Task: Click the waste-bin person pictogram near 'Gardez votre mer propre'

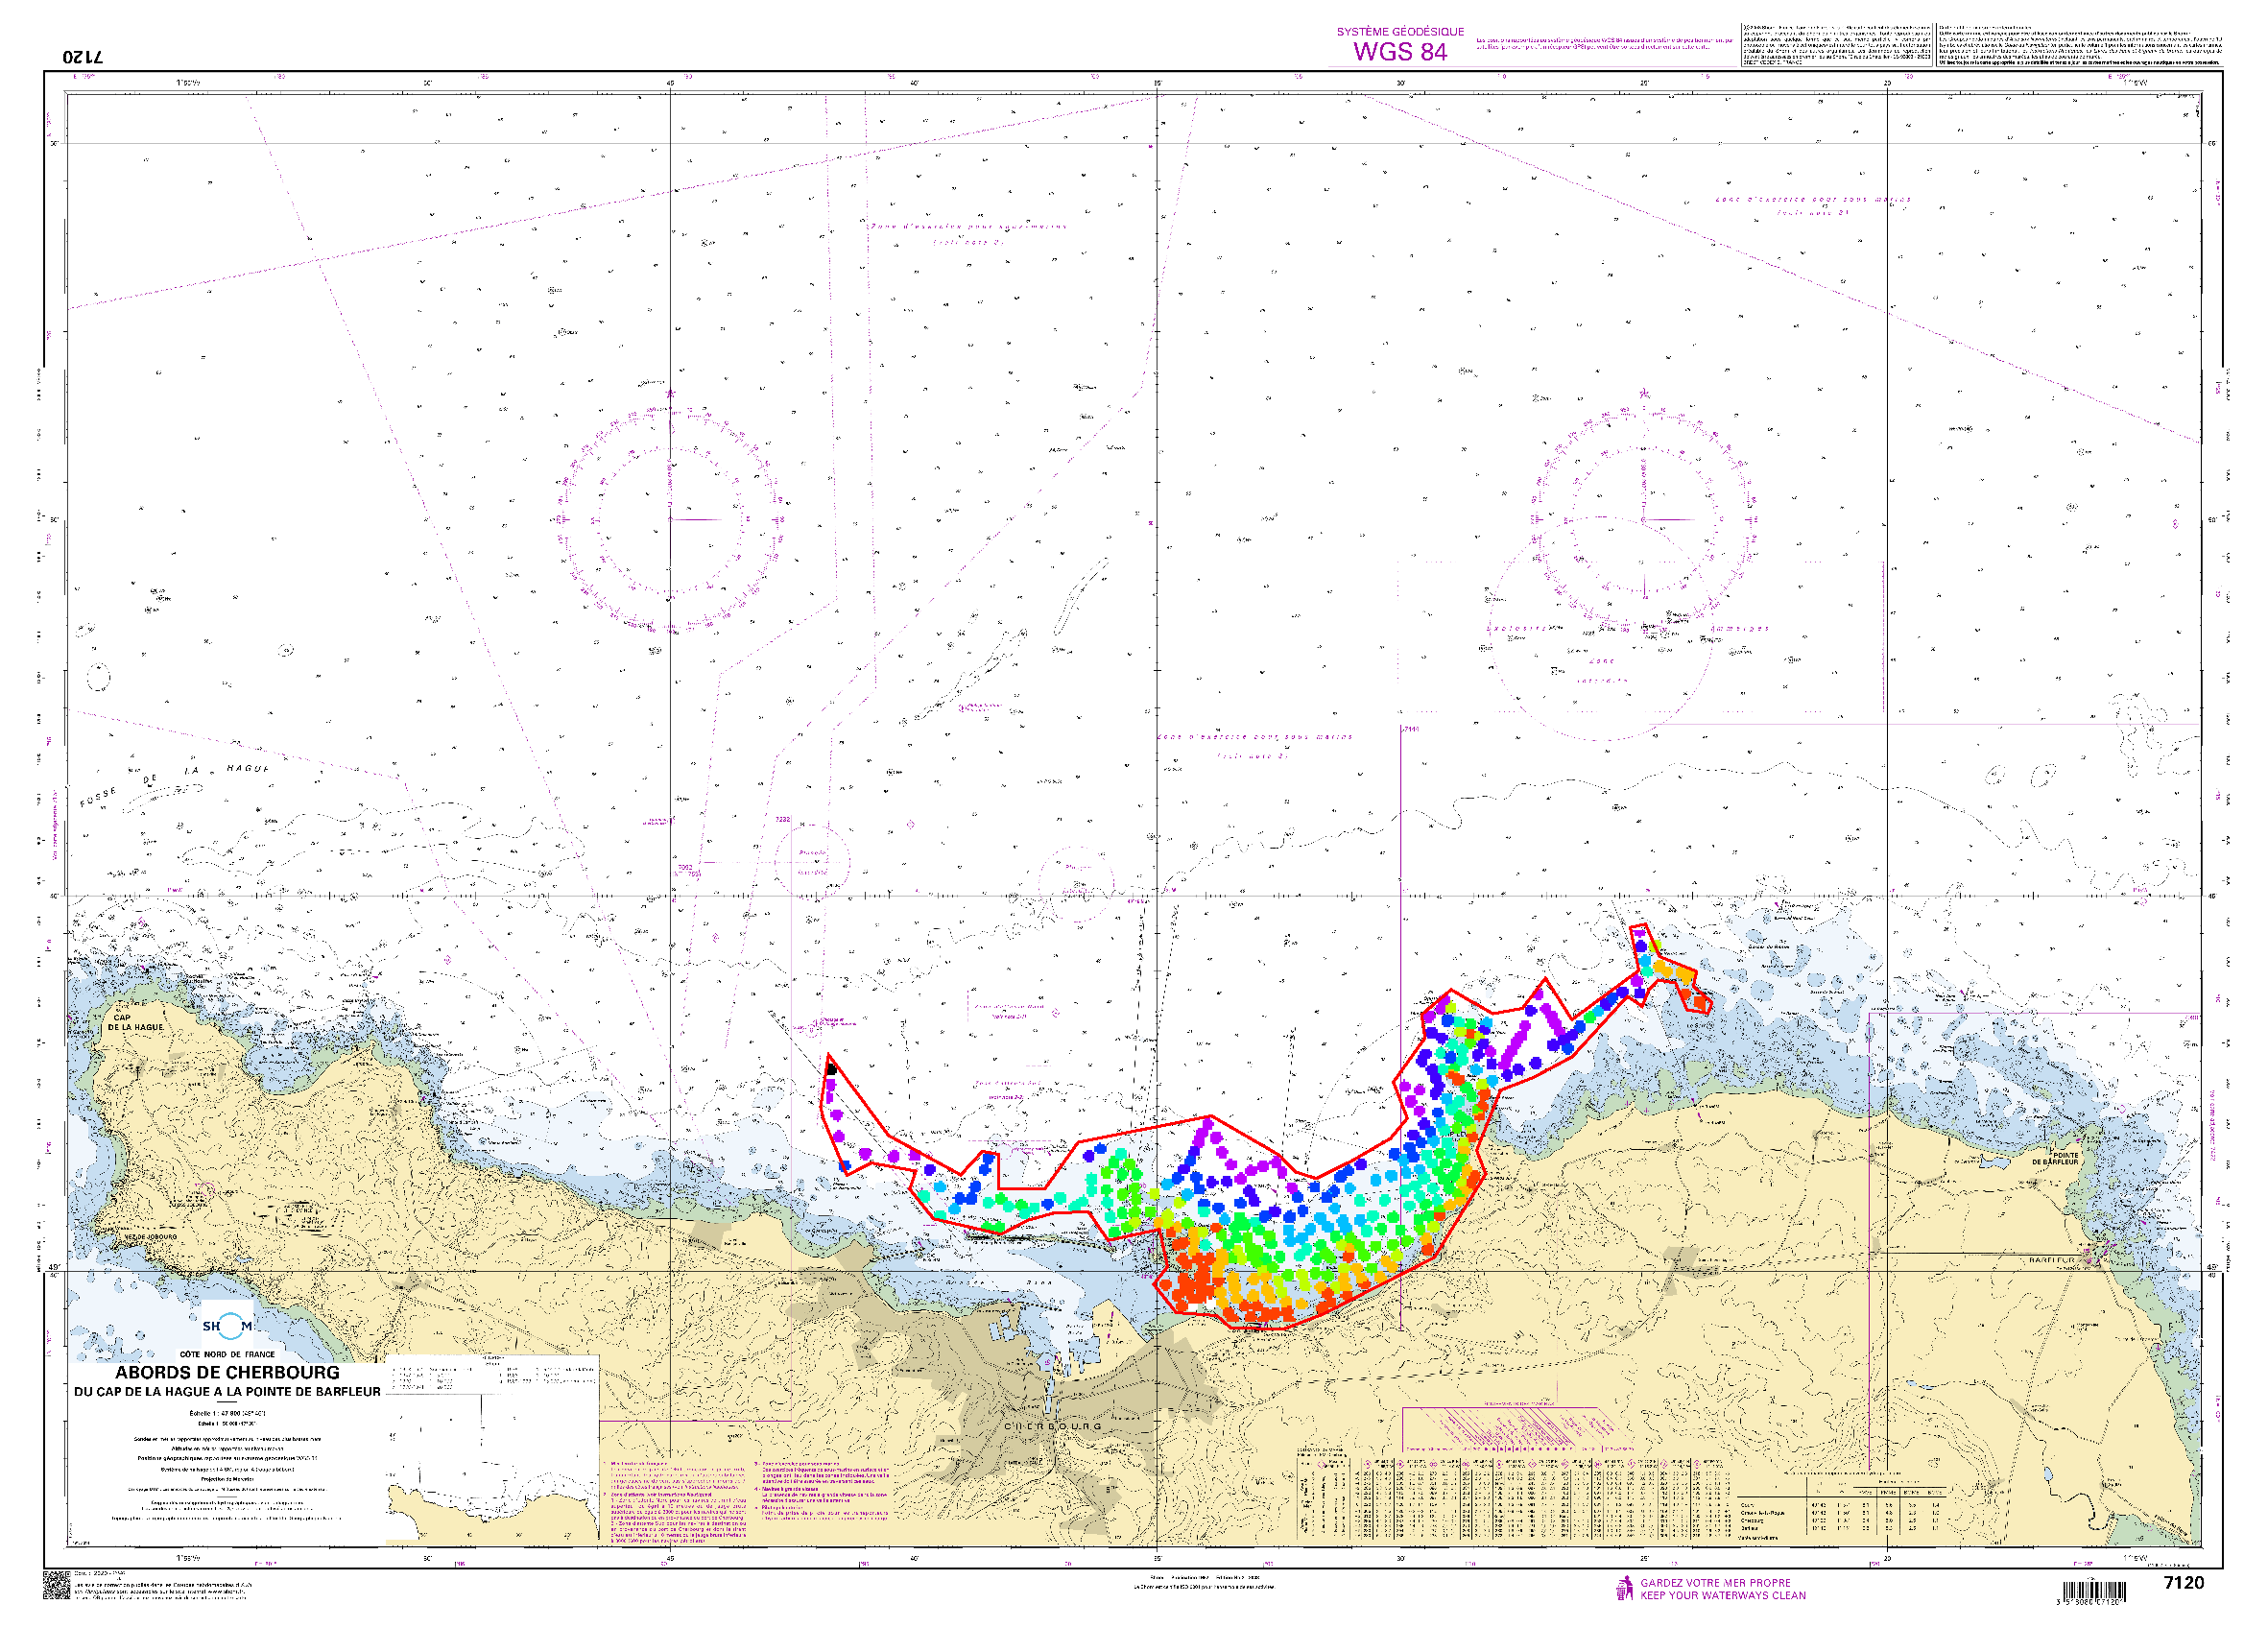Action: coord(1624,1588)
